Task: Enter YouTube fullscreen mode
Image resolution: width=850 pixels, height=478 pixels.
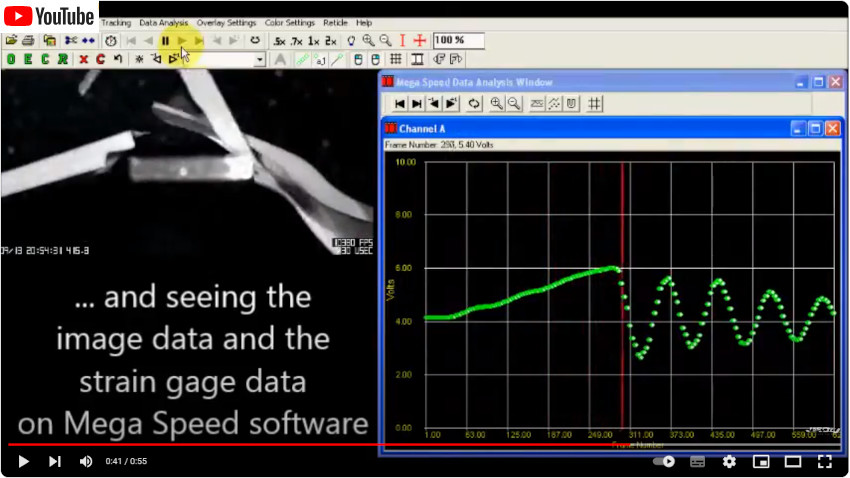Action: 825,461
